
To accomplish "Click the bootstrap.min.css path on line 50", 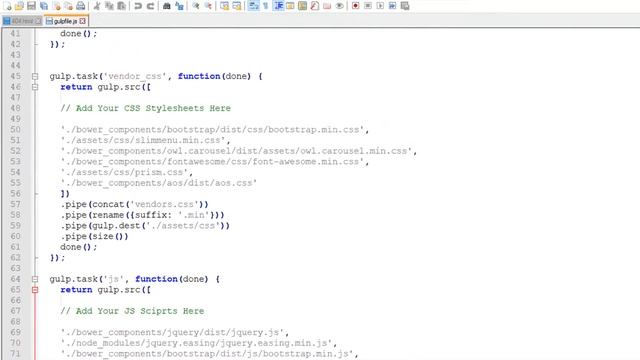I will click(215, 130).
